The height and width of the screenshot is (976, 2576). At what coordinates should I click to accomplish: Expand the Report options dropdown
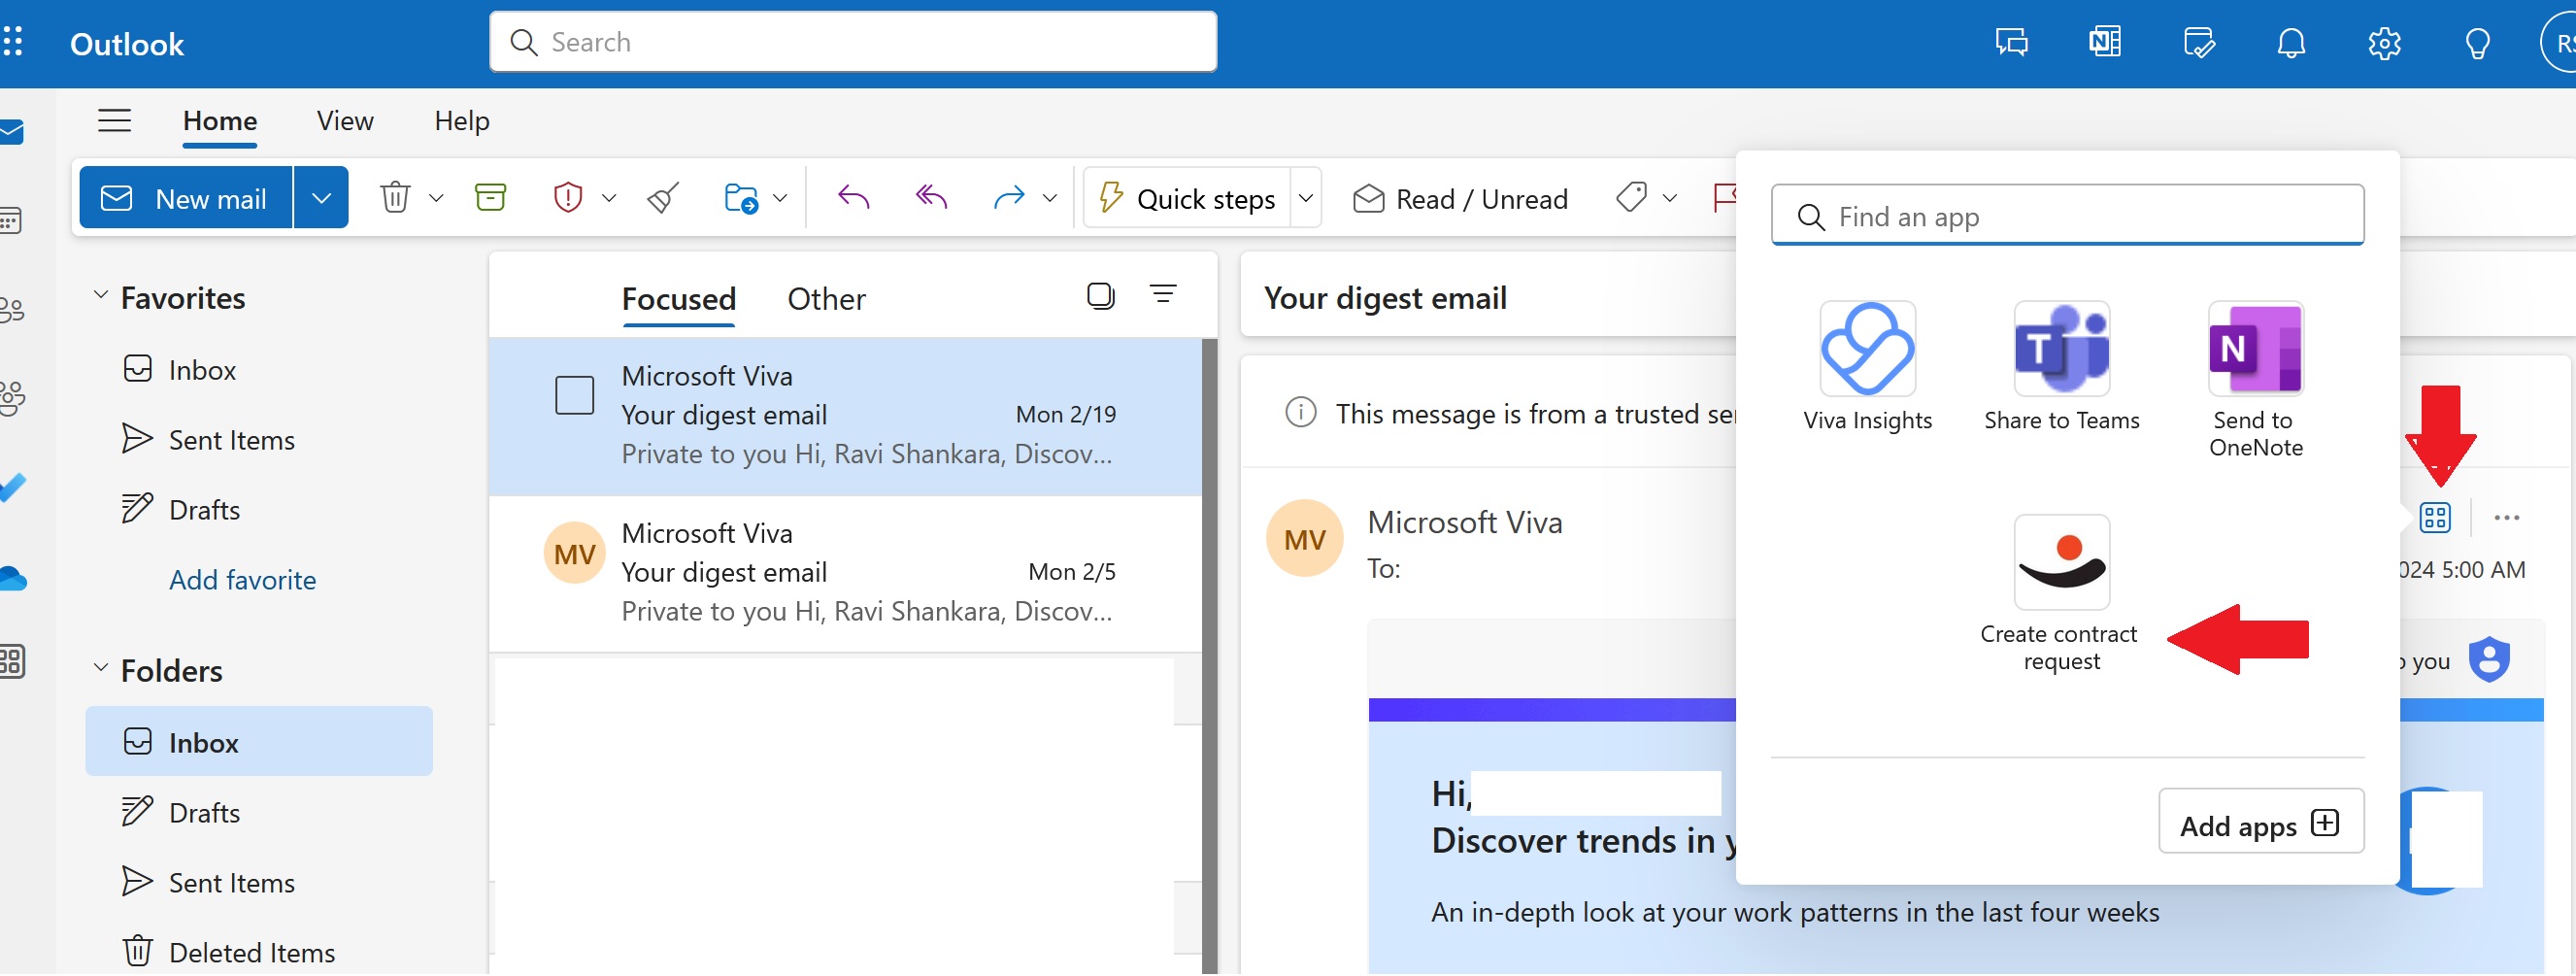(x=609, y=199)
